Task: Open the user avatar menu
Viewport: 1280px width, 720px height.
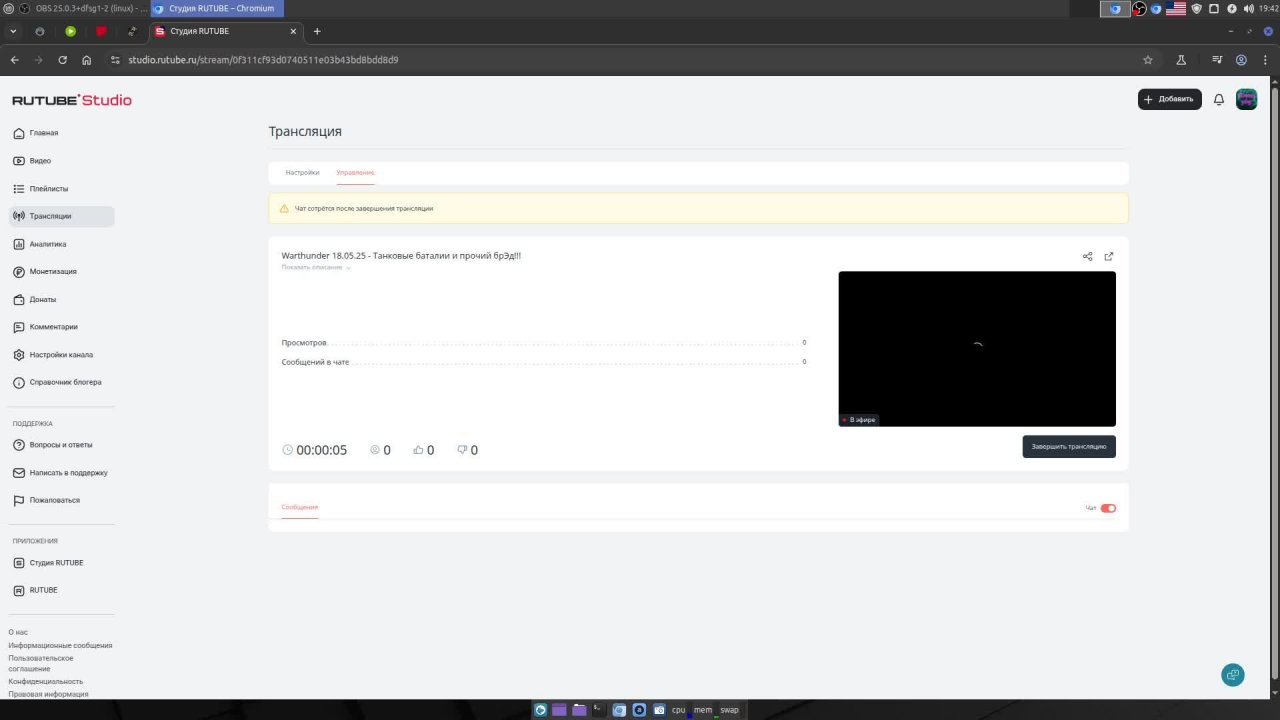Action: point(1246,99)
